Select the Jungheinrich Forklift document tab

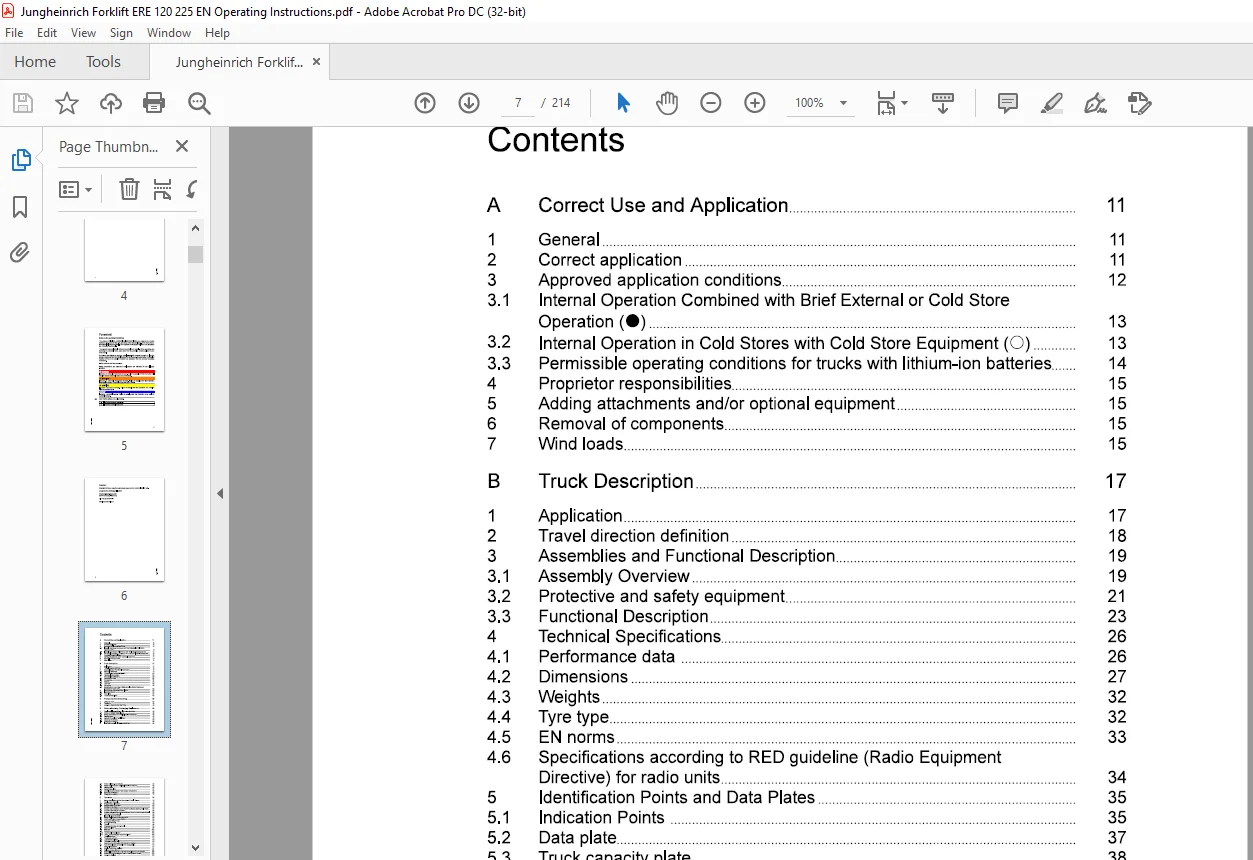pos(239,62)
